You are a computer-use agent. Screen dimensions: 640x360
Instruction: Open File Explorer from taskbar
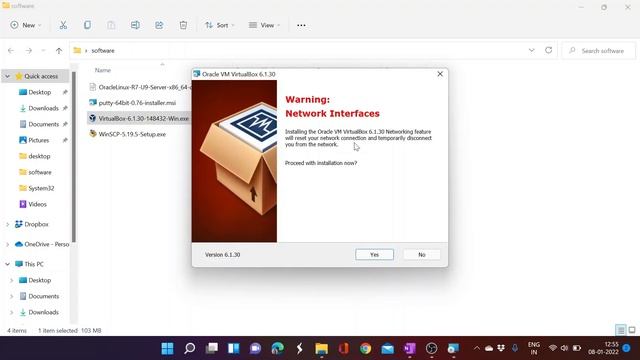tap(322, 348)
